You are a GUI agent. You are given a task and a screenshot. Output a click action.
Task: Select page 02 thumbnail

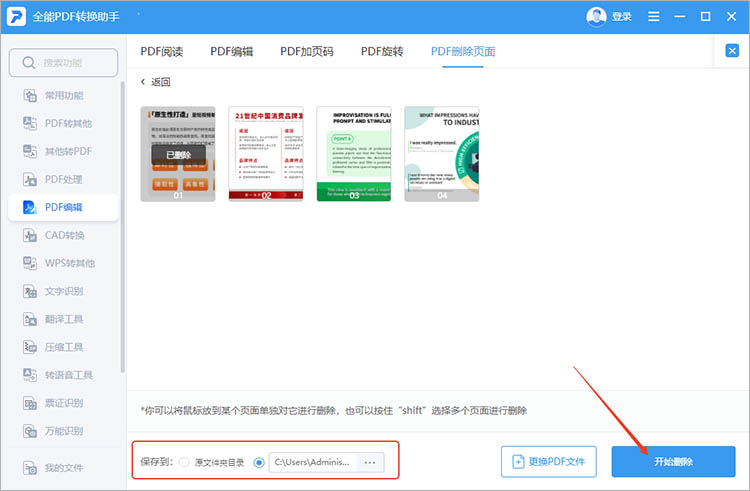266,153
